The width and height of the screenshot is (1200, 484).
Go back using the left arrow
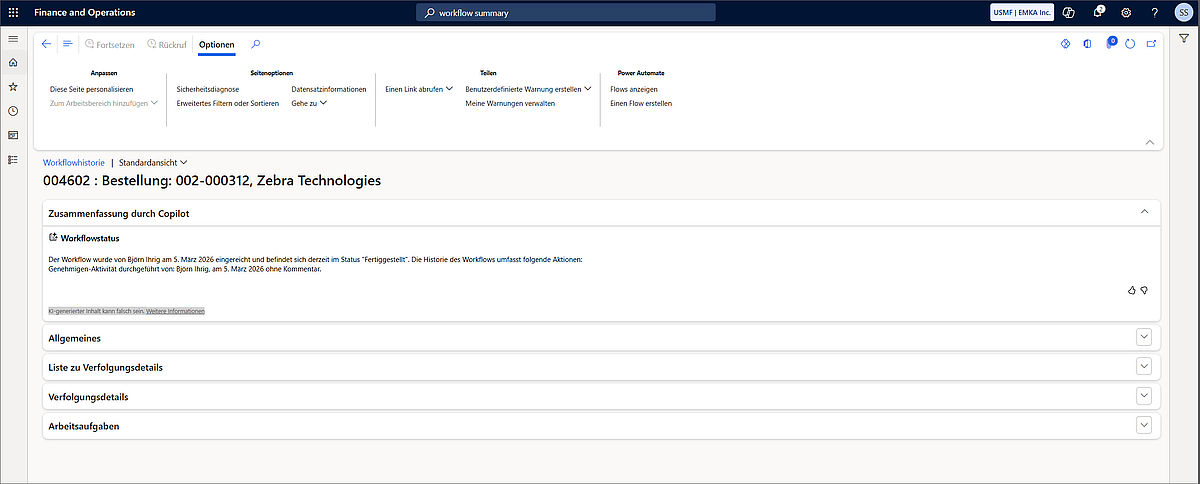tap(47, 44)
